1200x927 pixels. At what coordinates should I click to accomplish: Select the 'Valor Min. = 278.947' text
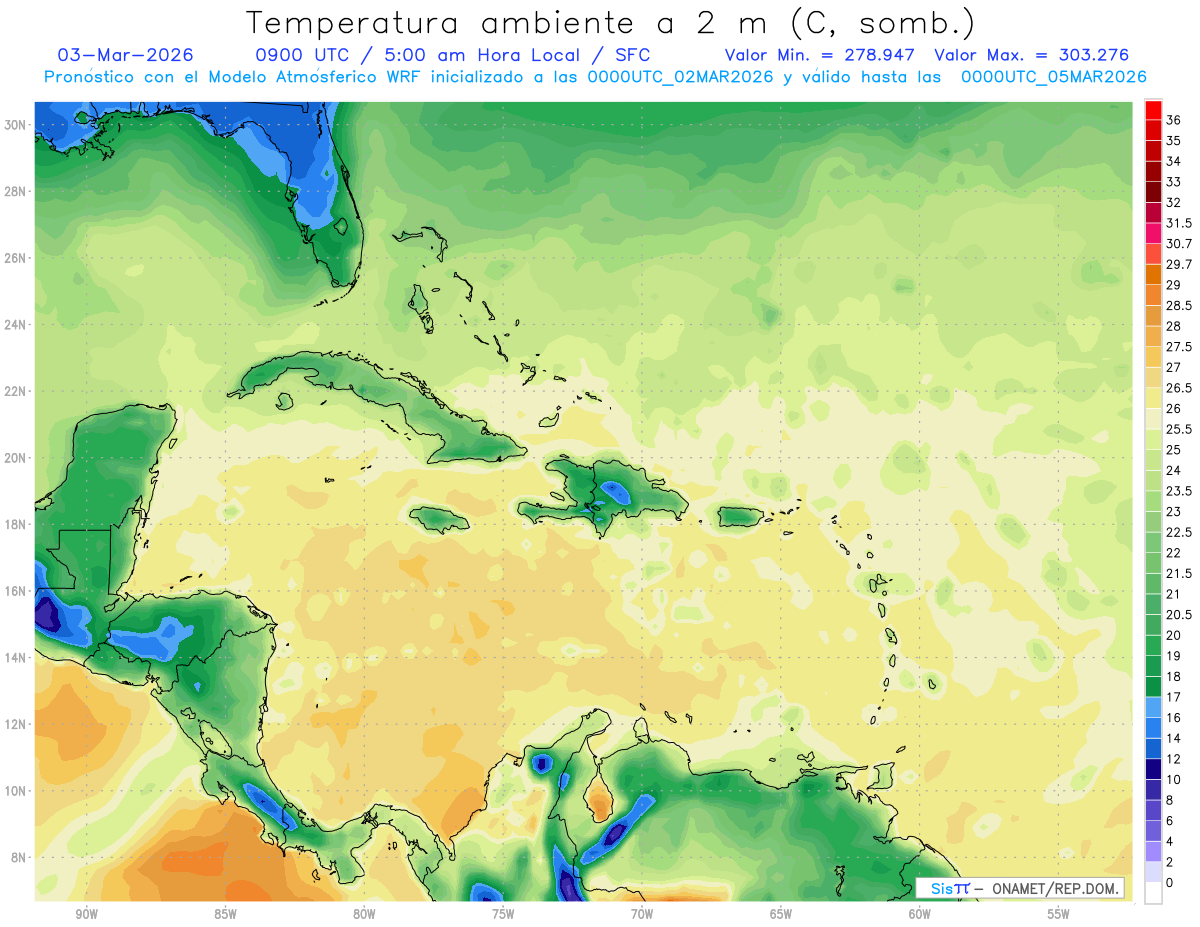pos(819,55)
